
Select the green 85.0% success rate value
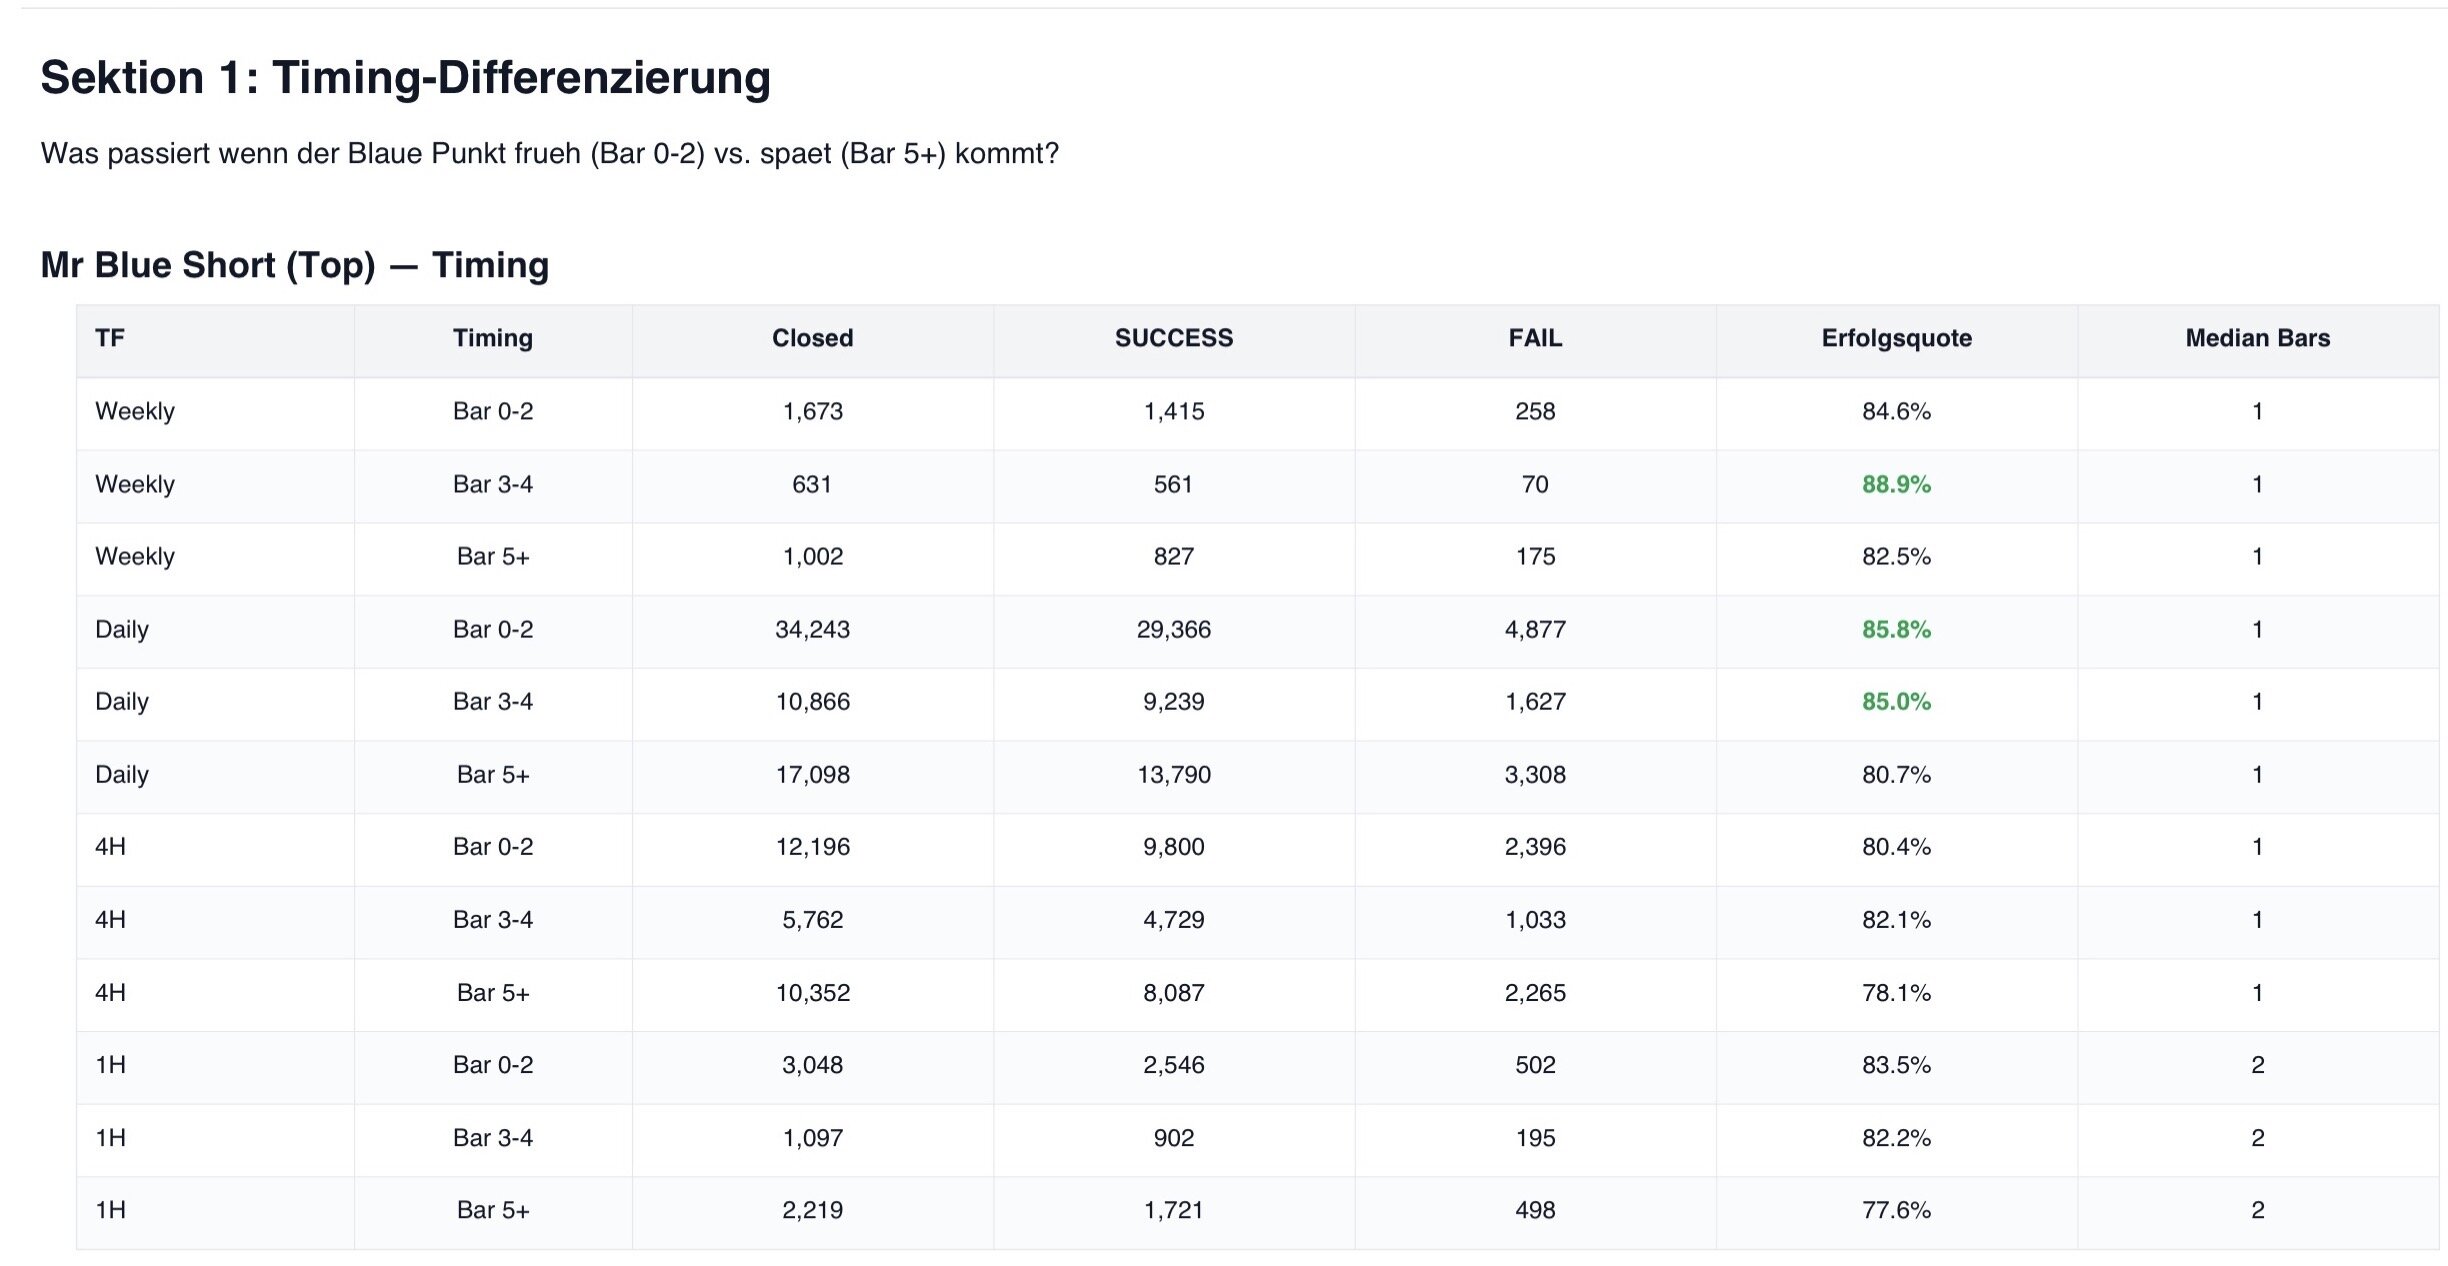[1896, 701]
